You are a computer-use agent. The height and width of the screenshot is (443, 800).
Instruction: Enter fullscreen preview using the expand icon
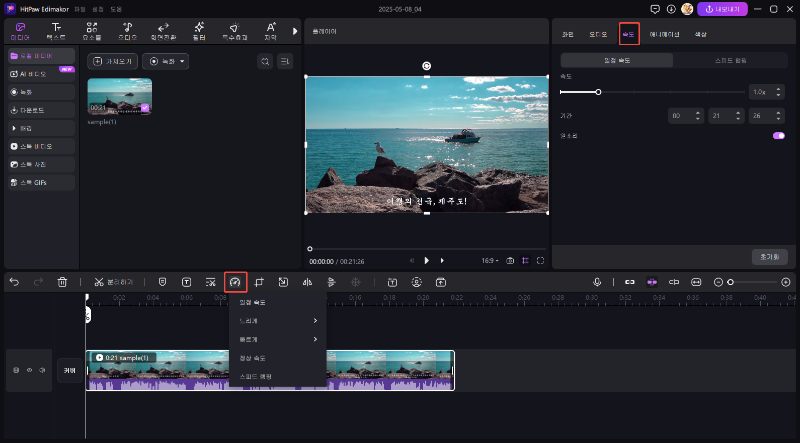click(540, 260)
